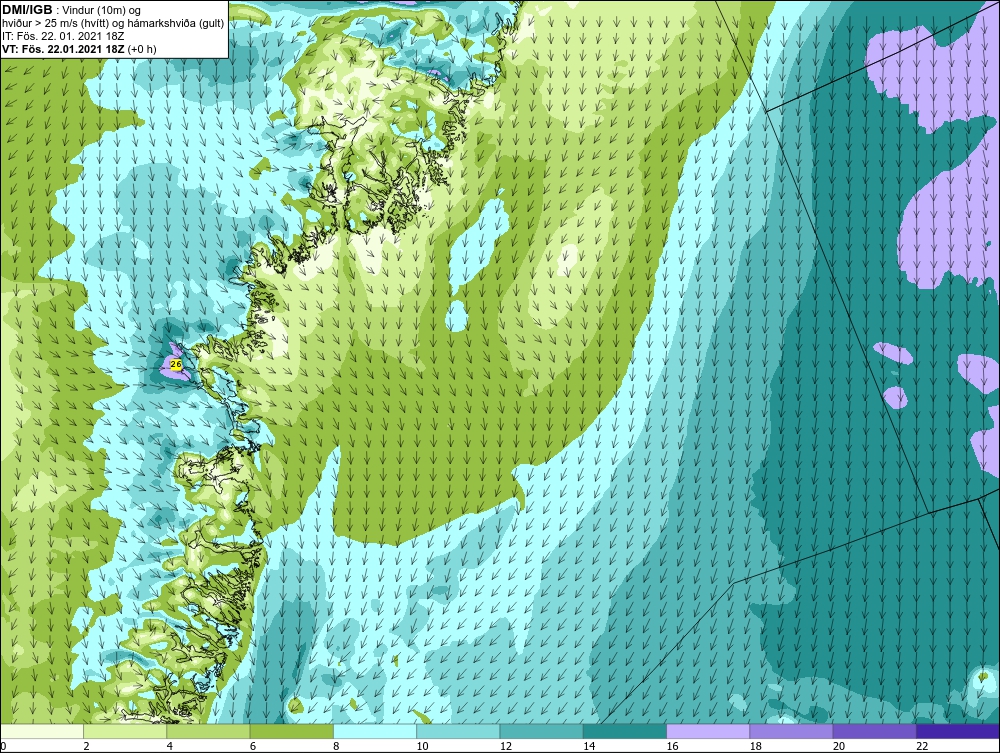Select the "IT: Fös. 22. 01. 2021 18Z" line
Image resolution: width=1000 pixels, height=753 pixels.
click(63, 36)
